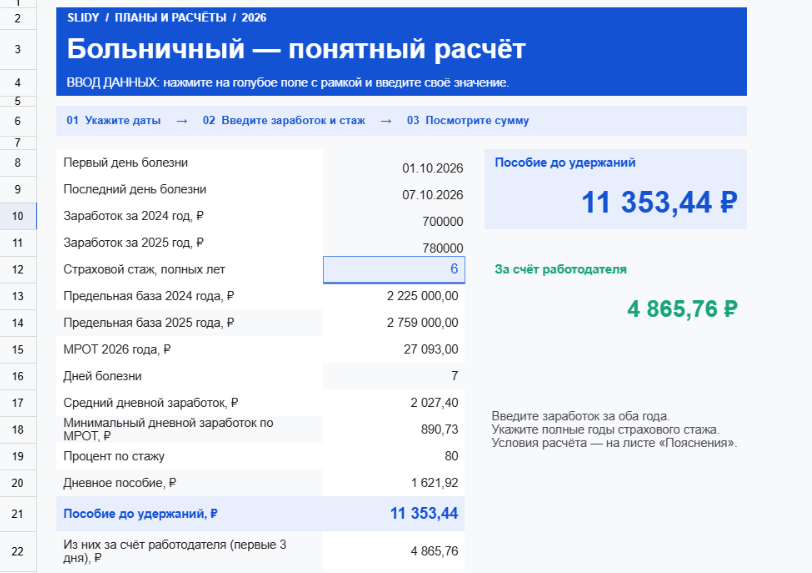This screenshot has width=812, height=573.
Task: Click the sick days value 7
Action: pos(455,376)
